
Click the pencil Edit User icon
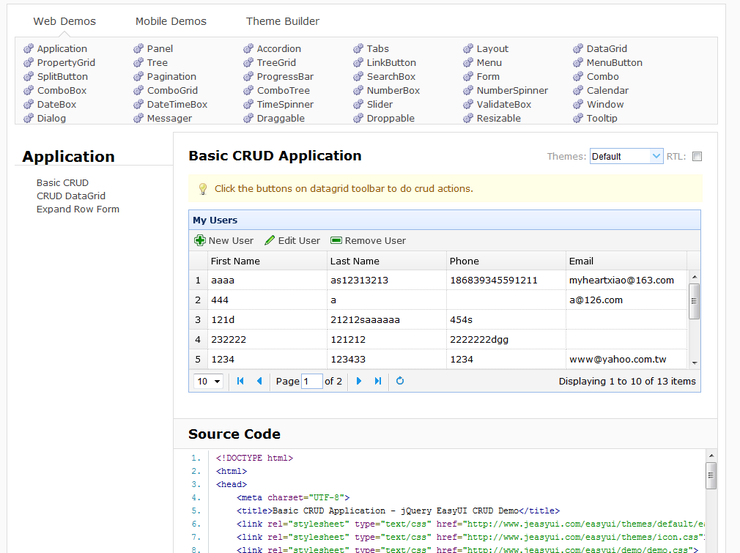pos(269,241)
